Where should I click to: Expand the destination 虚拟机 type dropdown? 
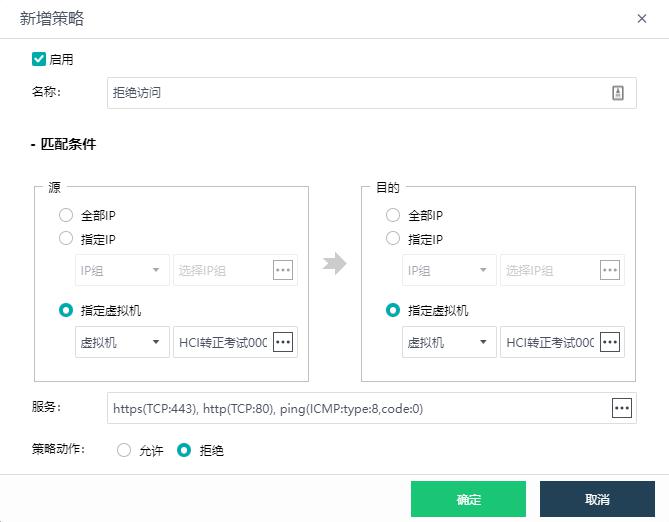448,342
